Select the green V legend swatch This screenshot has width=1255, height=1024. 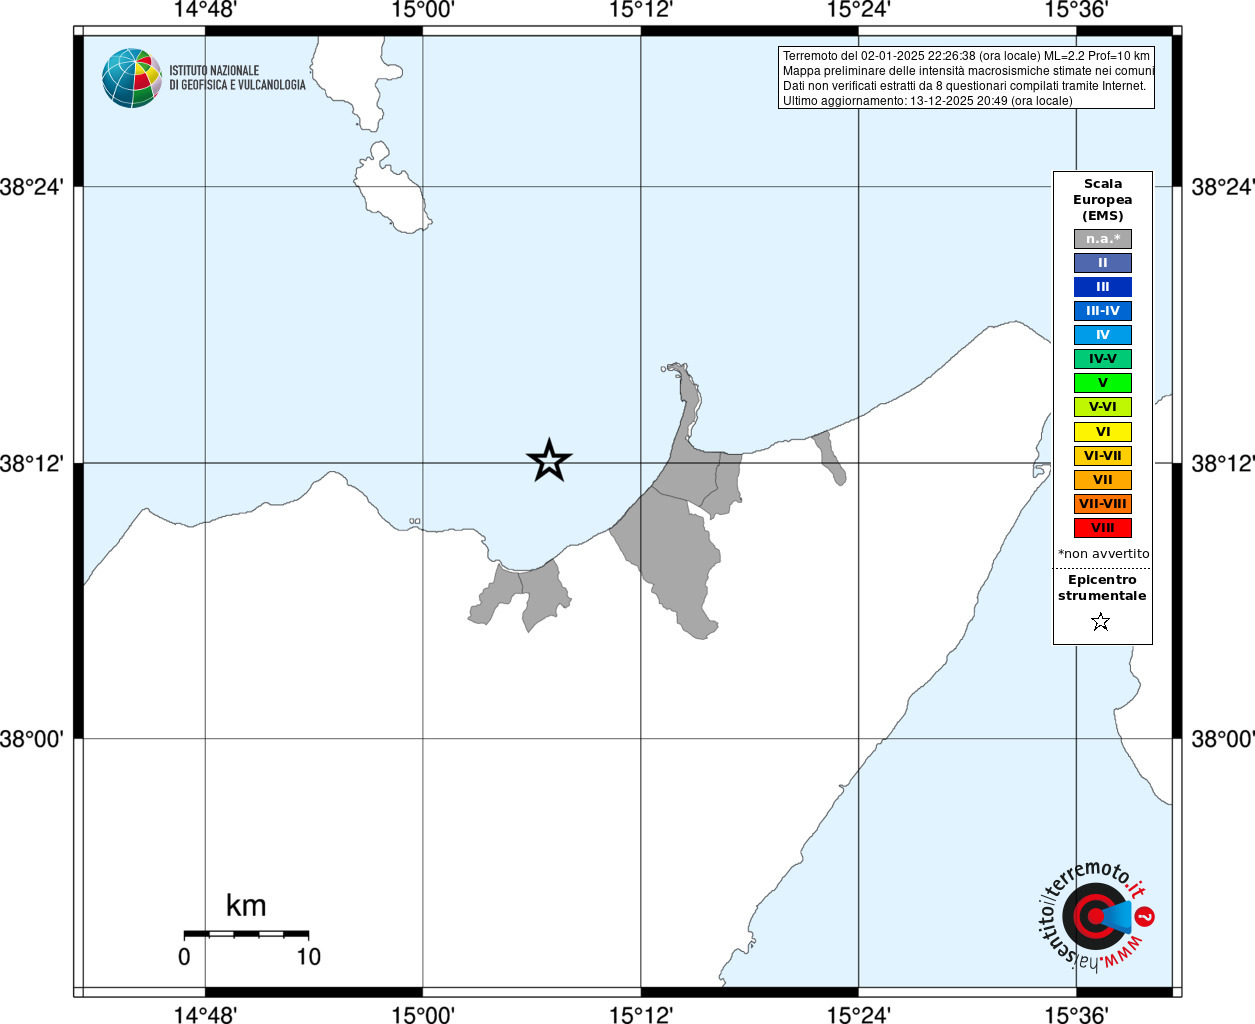[x=1103, y=383]
